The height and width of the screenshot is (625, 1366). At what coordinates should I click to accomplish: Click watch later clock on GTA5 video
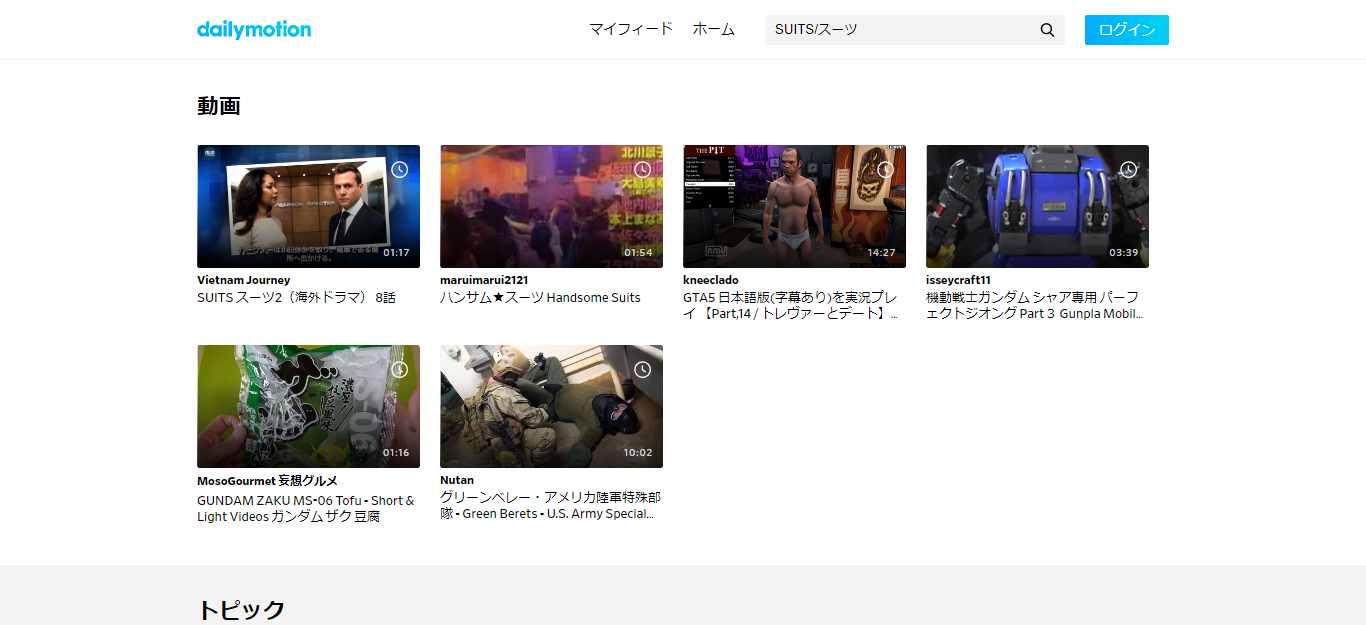pos(885,170)
